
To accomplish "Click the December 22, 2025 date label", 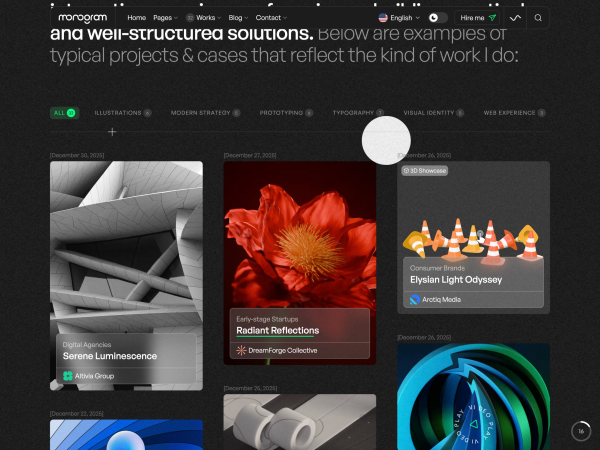I will click(77, 414).
